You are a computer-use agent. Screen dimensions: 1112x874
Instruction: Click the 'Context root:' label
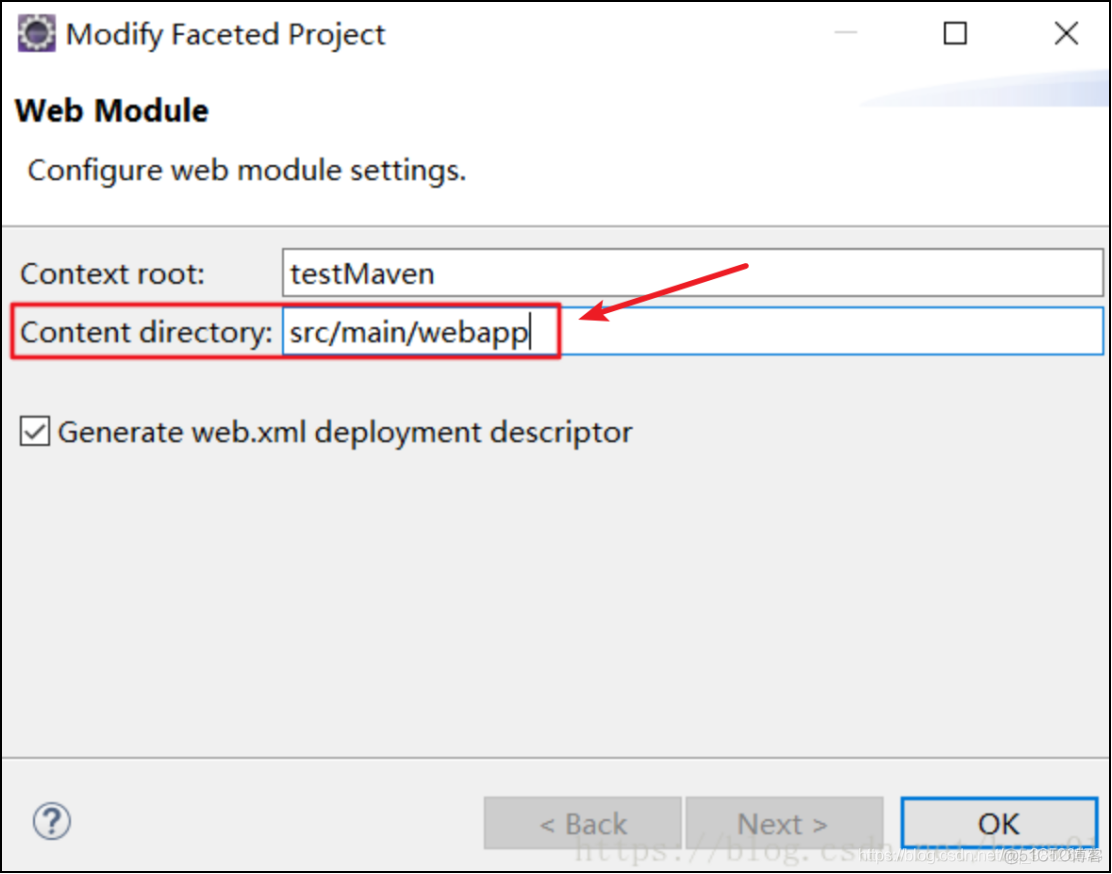click(113, 273)
